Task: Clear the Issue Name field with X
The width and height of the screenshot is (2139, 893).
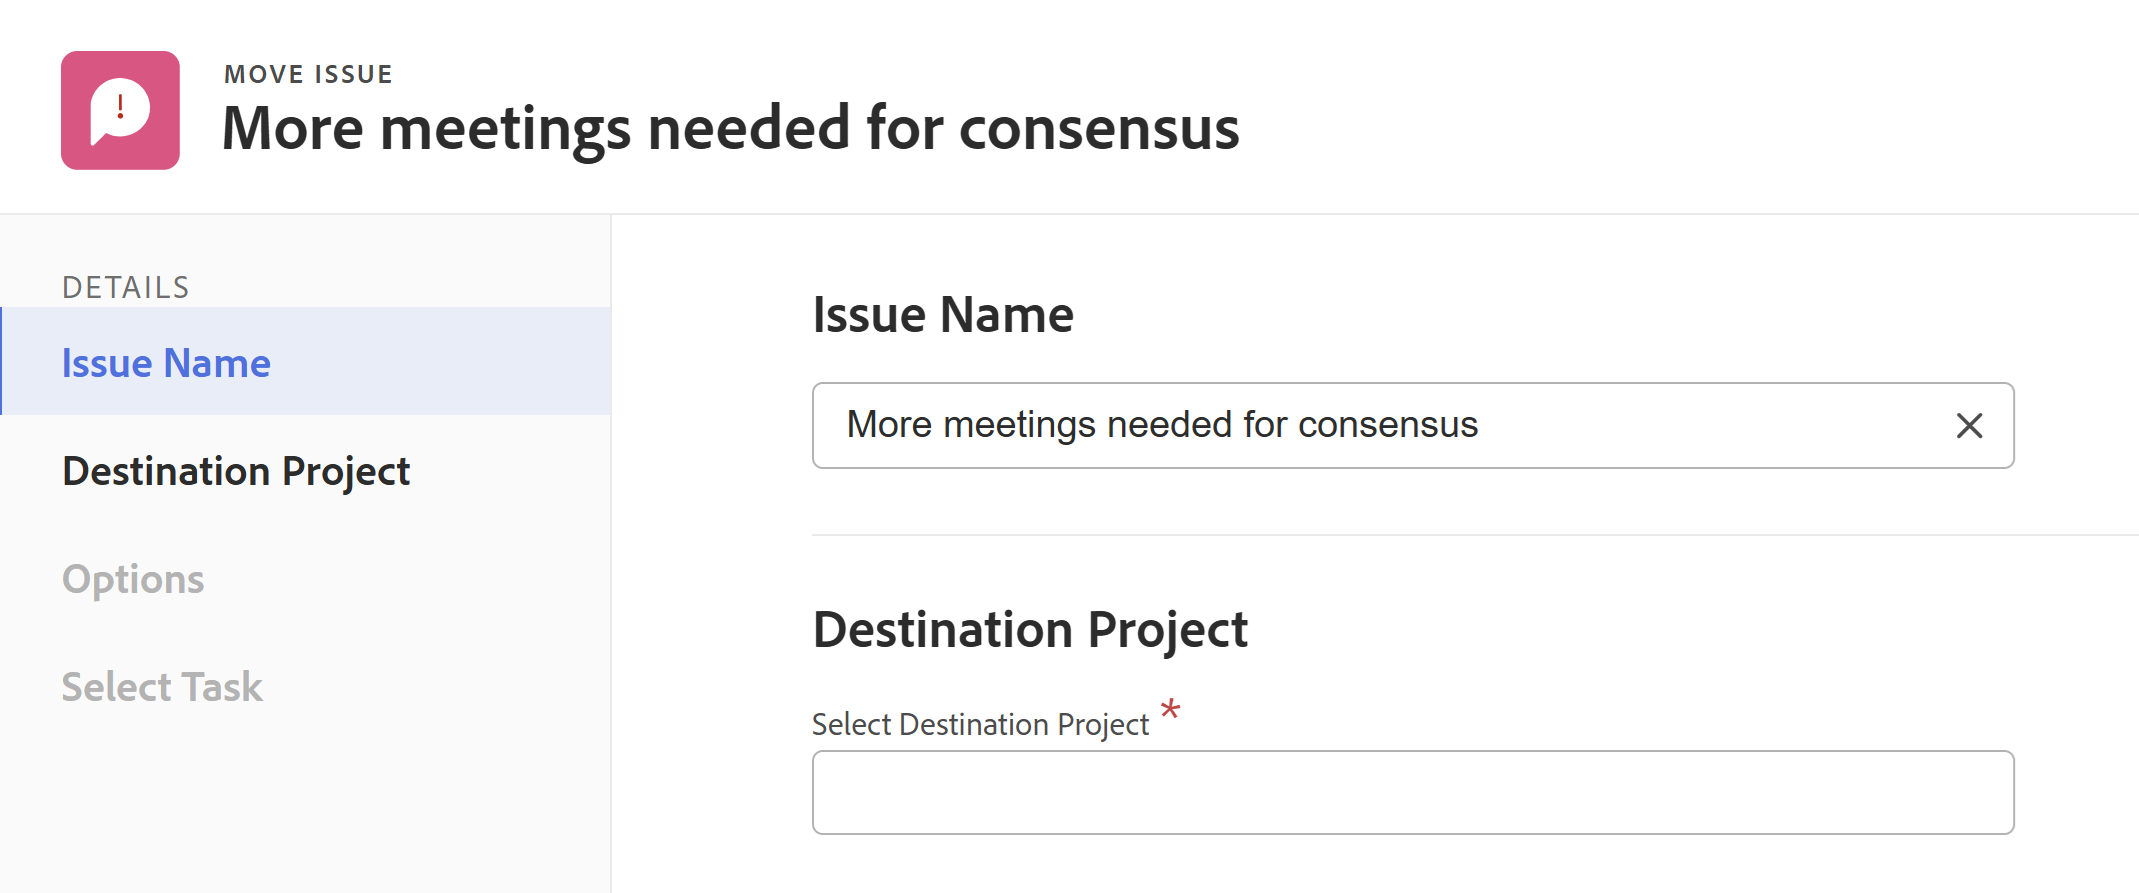Action: (1969, 426)
